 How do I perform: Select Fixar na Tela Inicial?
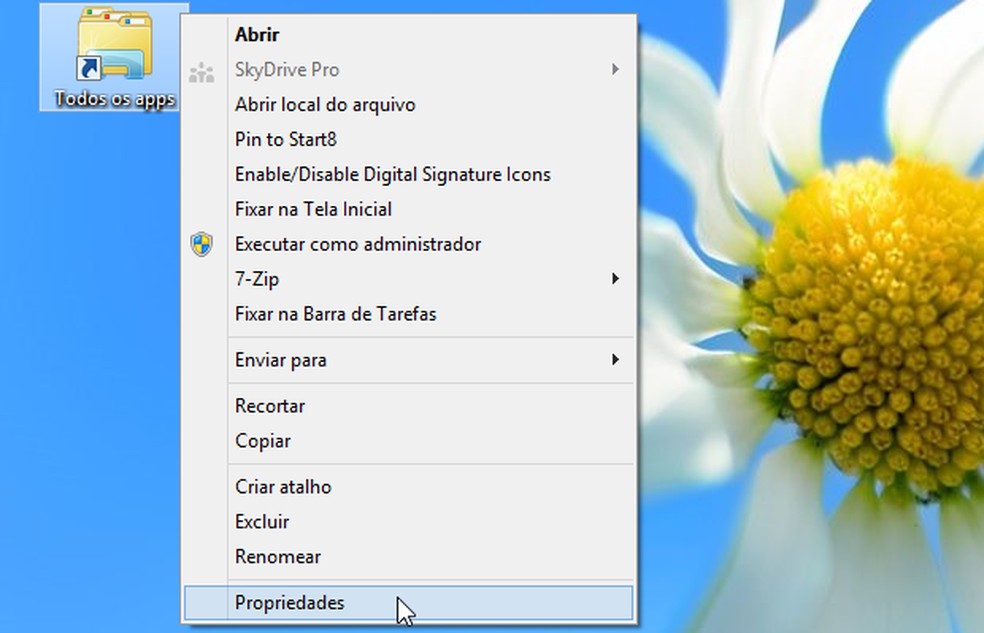409,209
